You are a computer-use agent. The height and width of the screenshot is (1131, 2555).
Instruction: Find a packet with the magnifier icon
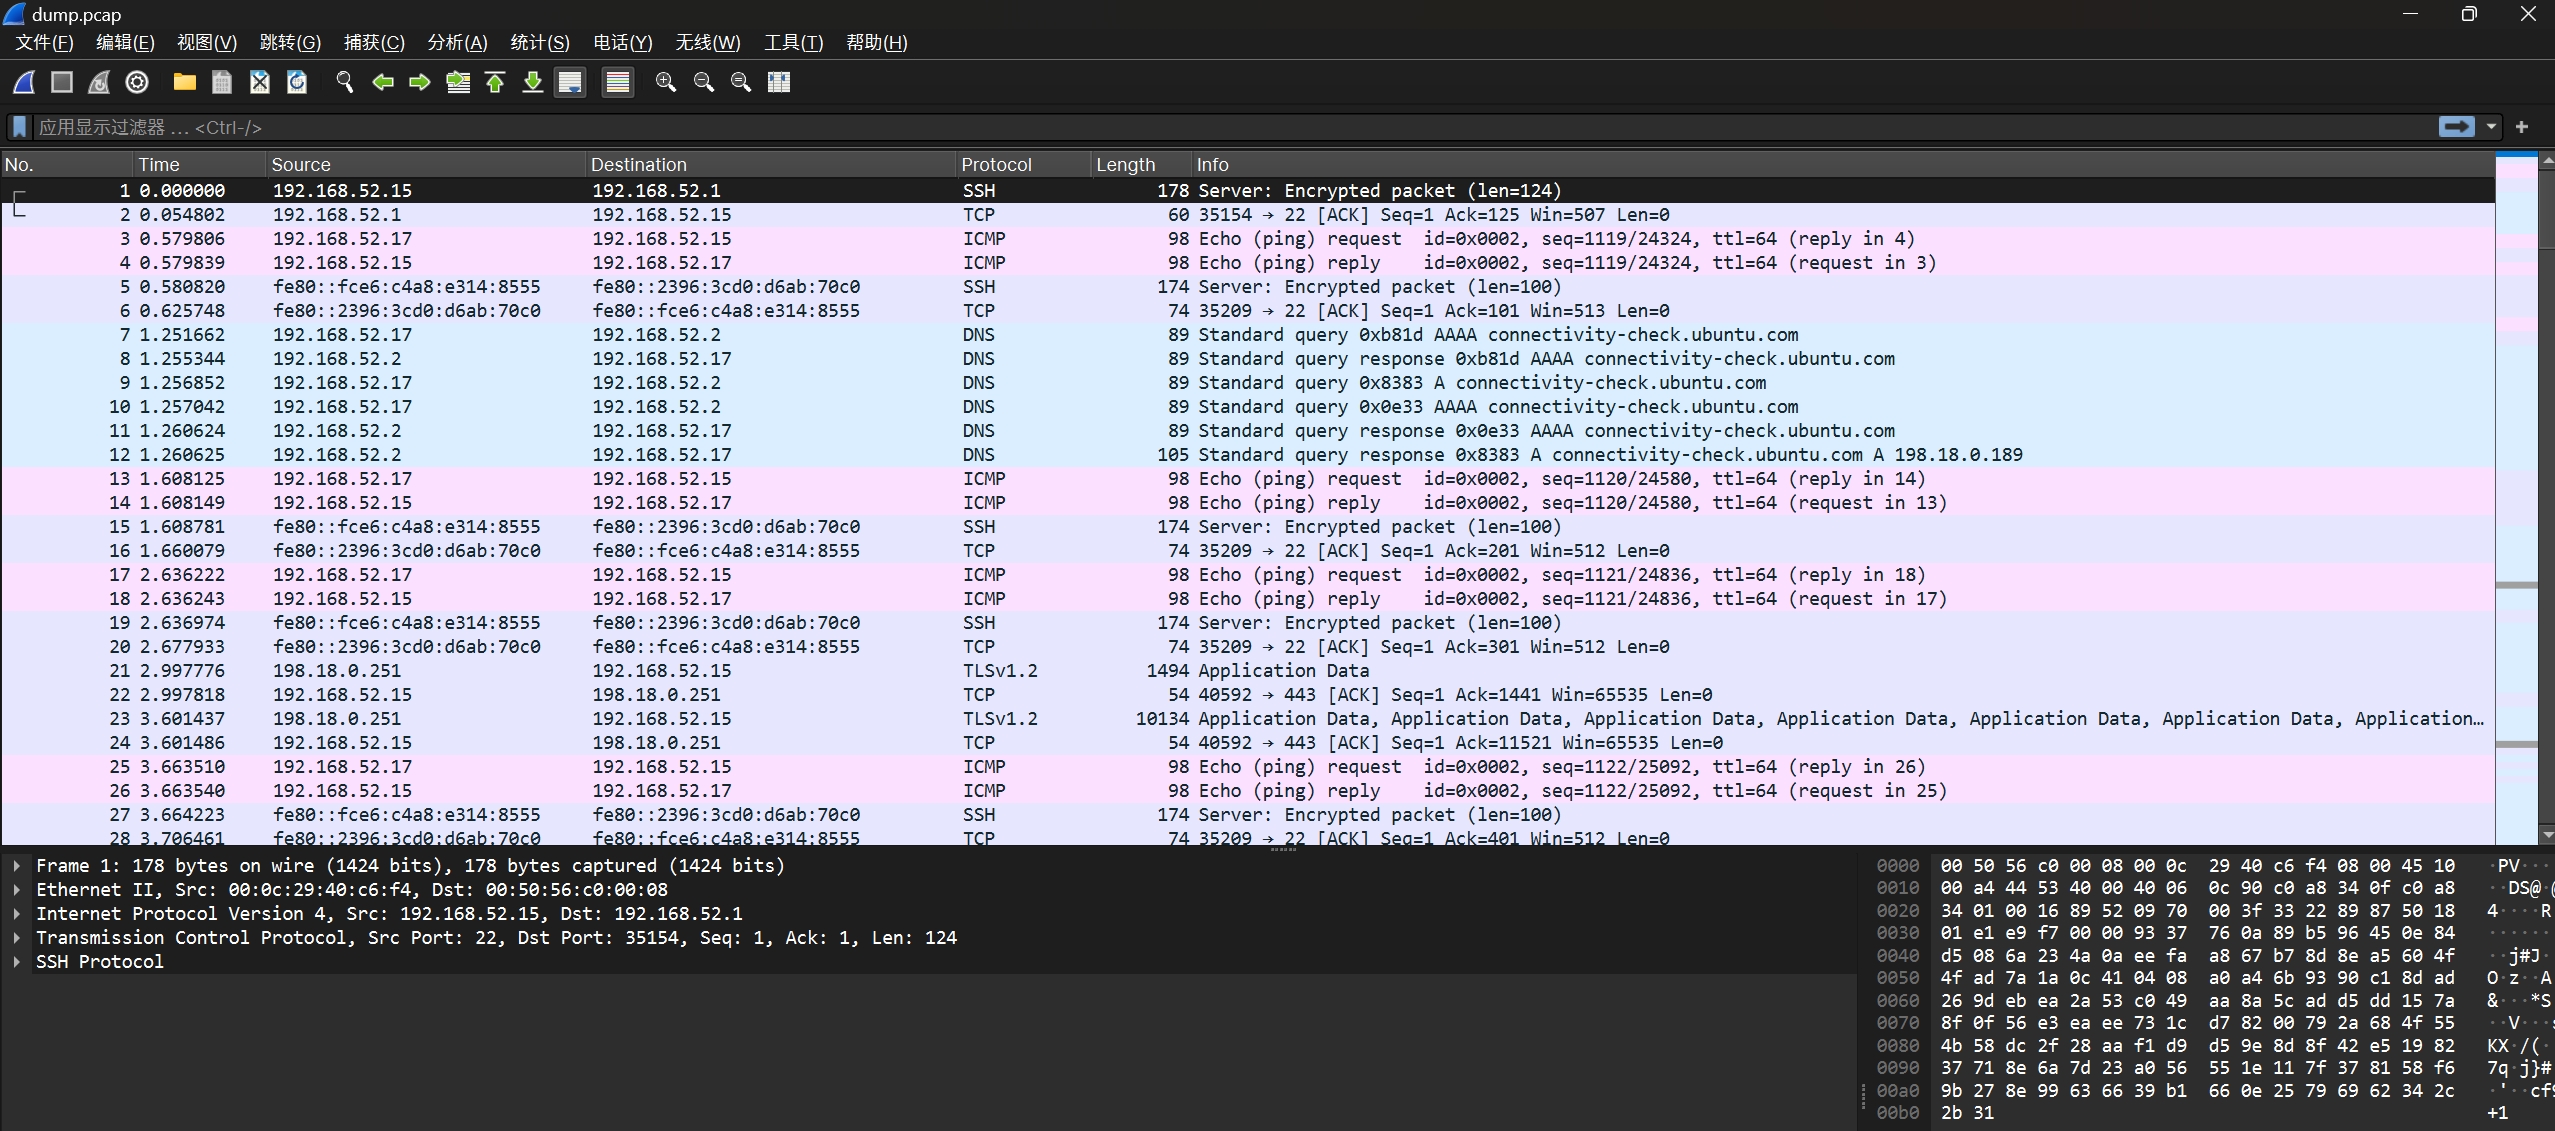pyautogui.click(x=345, y=82)
